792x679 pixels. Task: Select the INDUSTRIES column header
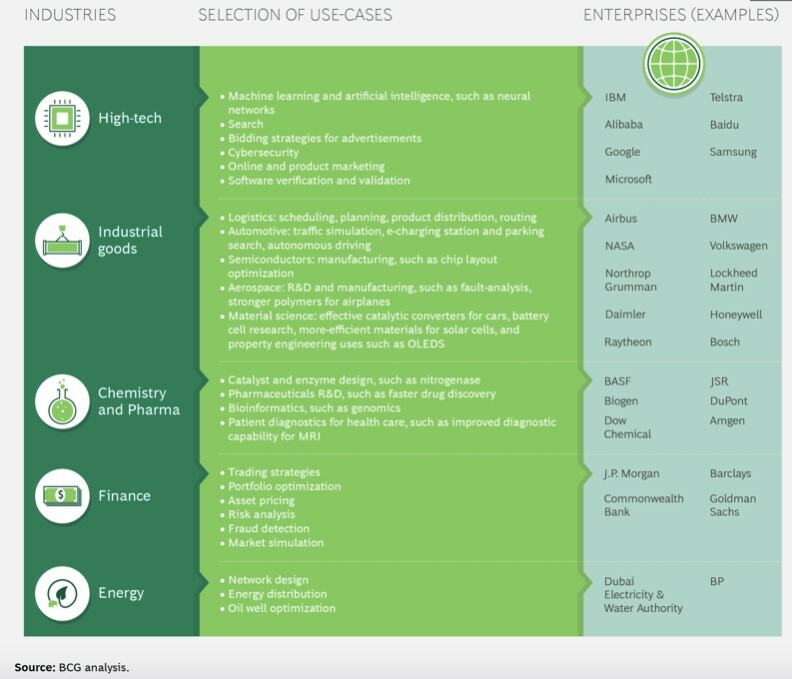tap(70, 15)
